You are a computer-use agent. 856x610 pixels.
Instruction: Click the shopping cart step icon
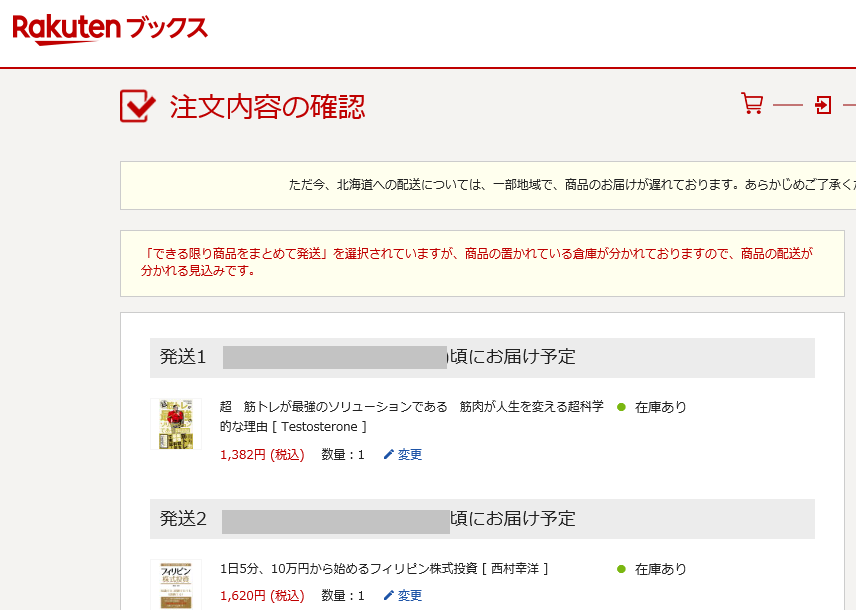[x=752, y=103]
